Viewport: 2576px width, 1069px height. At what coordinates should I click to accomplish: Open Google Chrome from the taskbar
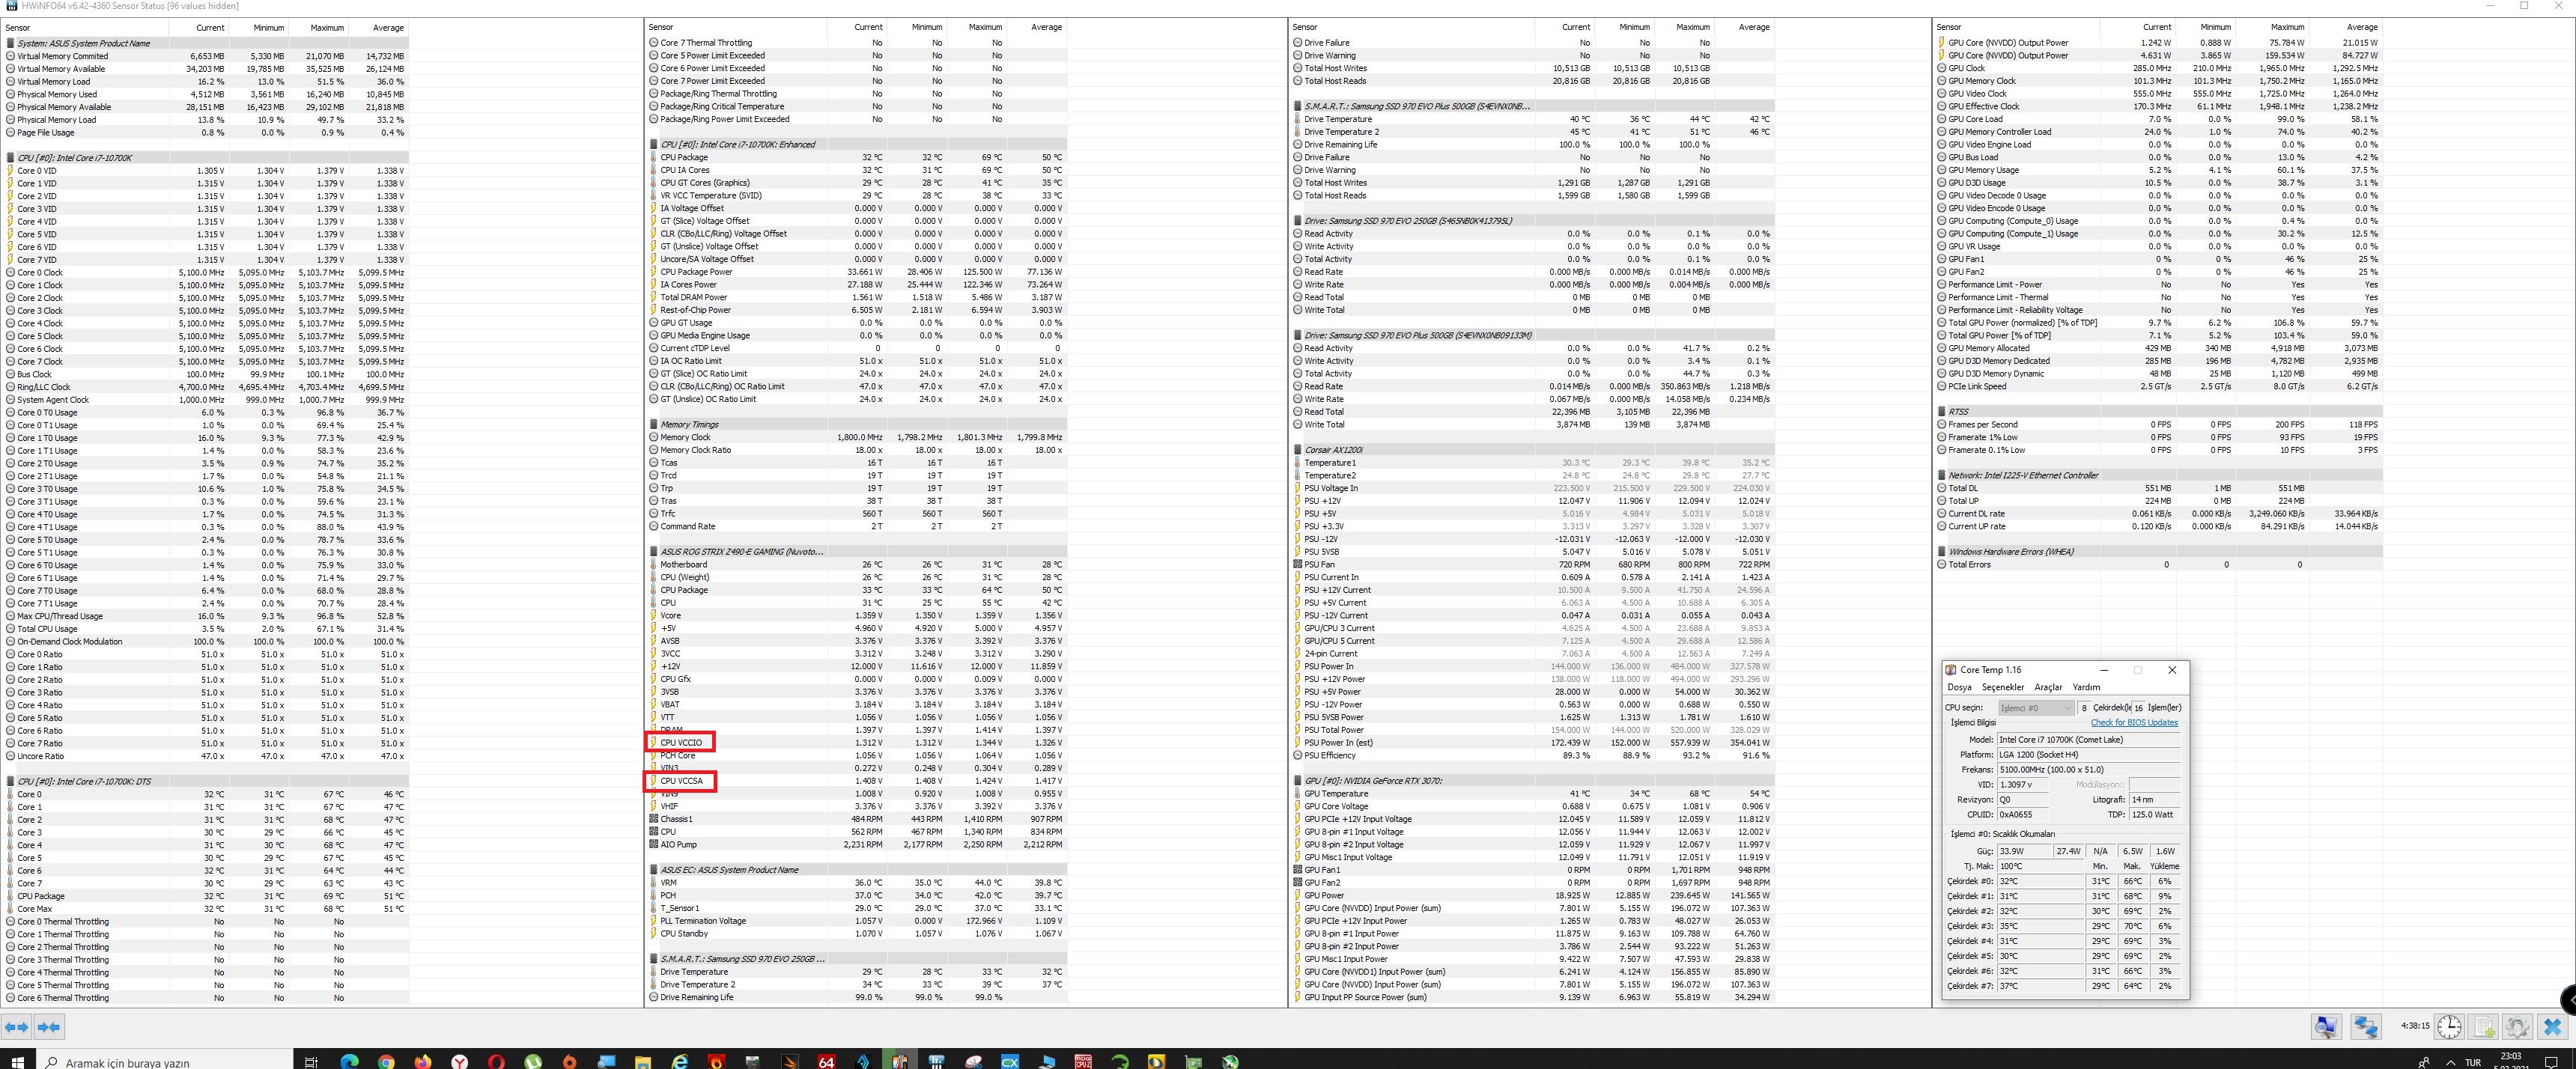(386, 1061)
